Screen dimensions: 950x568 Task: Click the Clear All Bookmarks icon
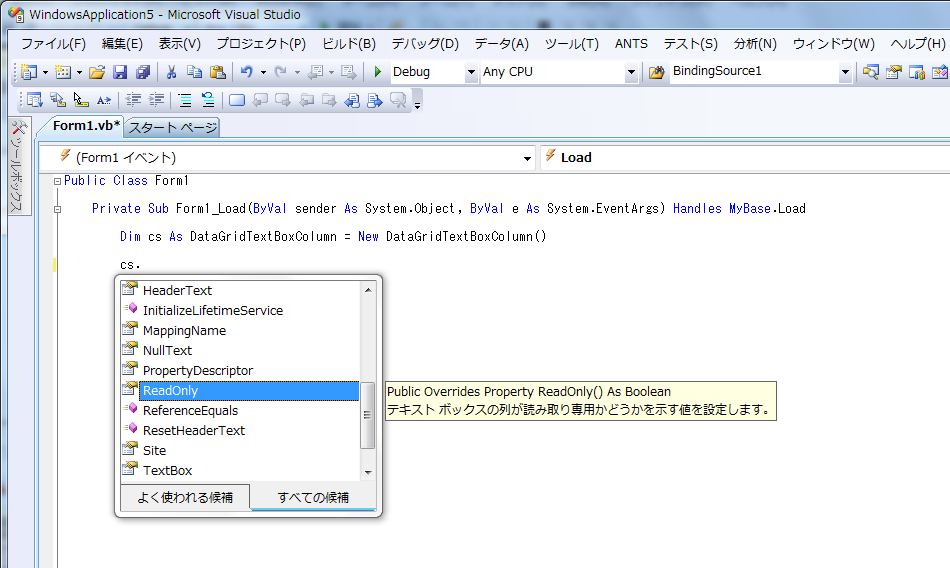pos(398,100)
